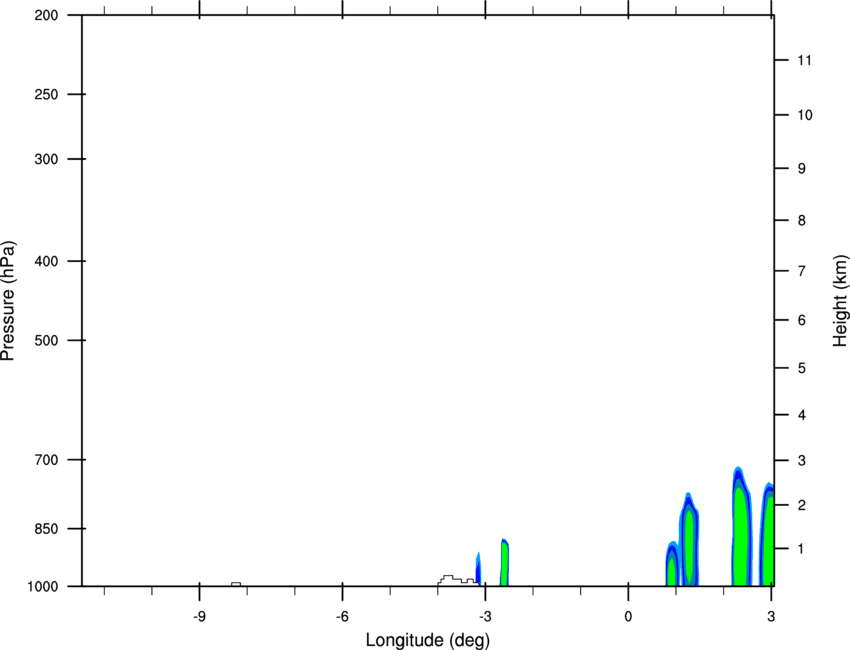The width and height of the screenshot is (850, 650).
Task: Click the 'Pressure (hPa)' axis title
Action: click(x=8, y=301)
